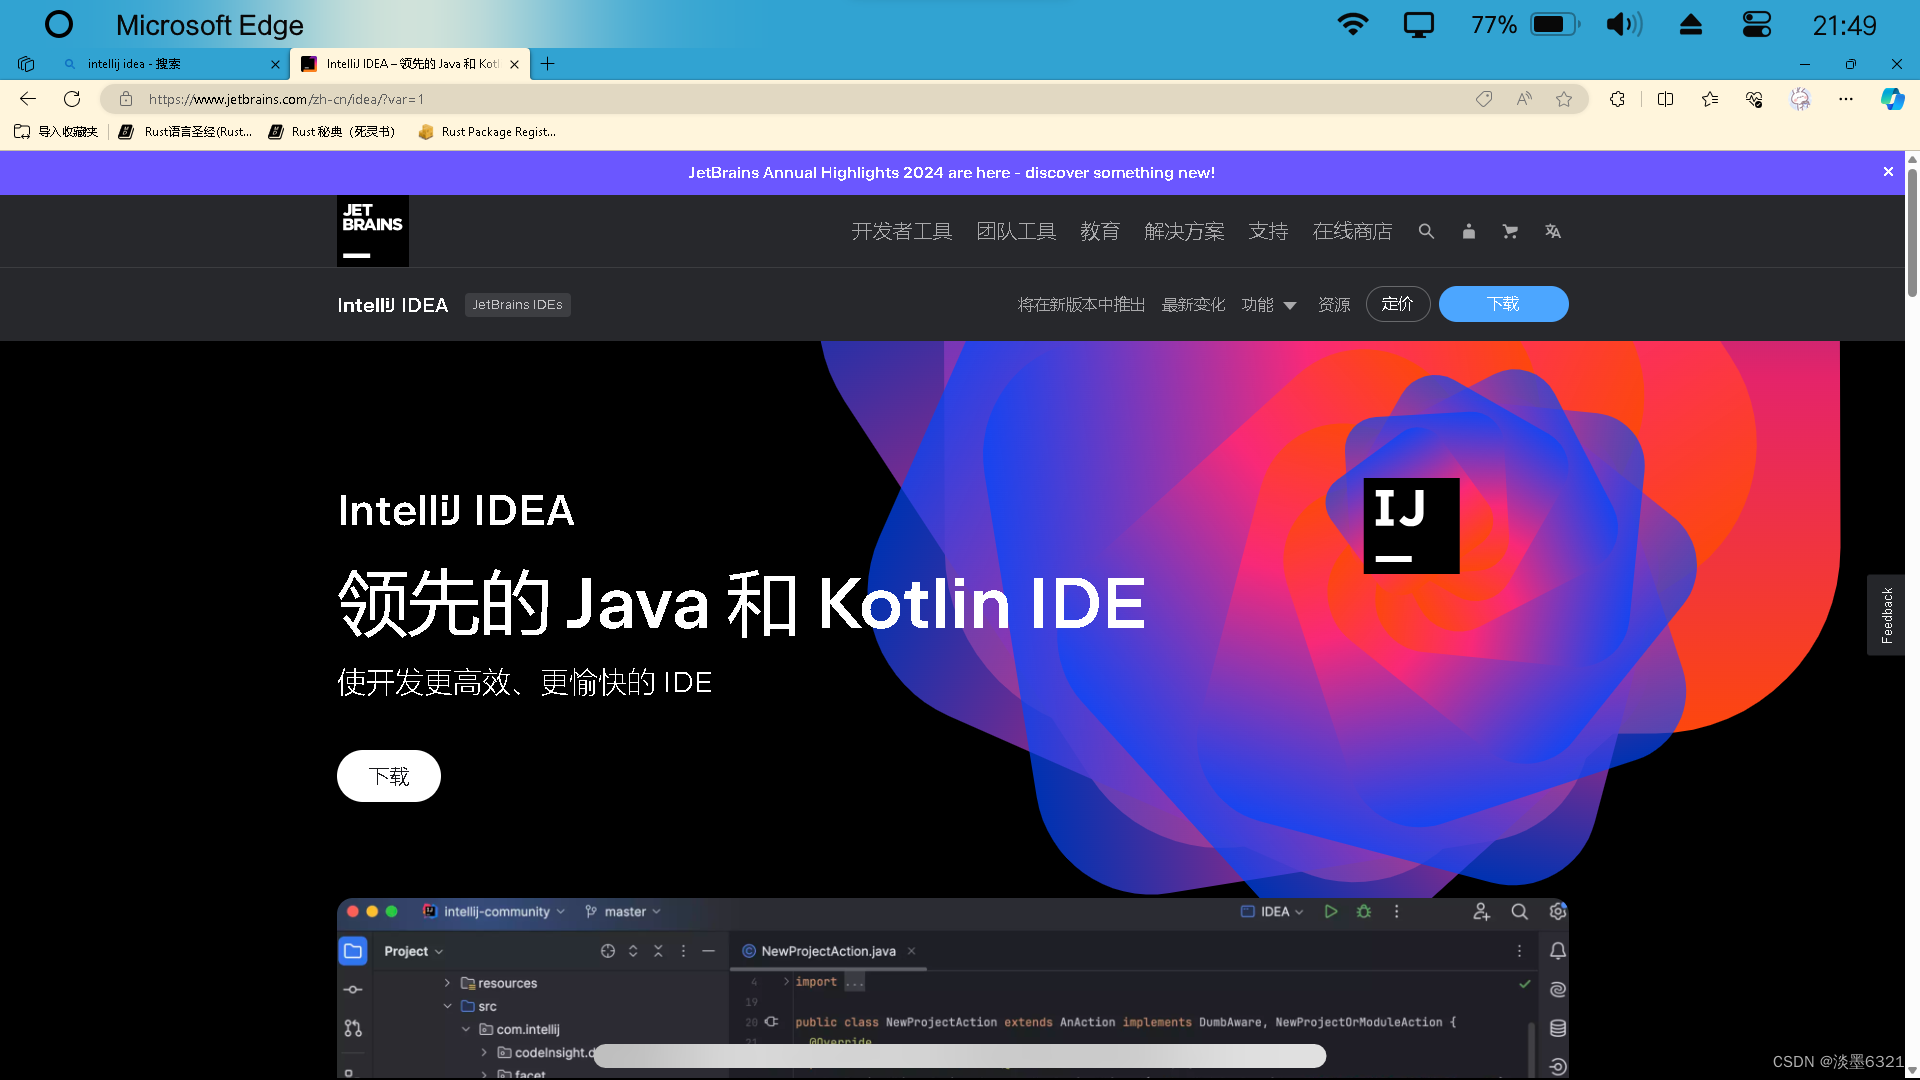Select NewProjectAction.java editor tab
The image size is (1920, 1080).
point(828,951)
